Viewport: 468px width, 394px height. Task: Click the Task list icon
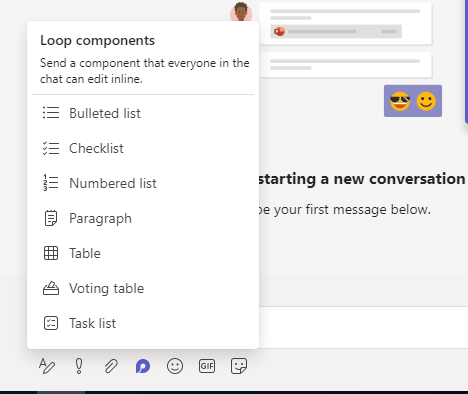pyautogui.click(x=51, y=323)
